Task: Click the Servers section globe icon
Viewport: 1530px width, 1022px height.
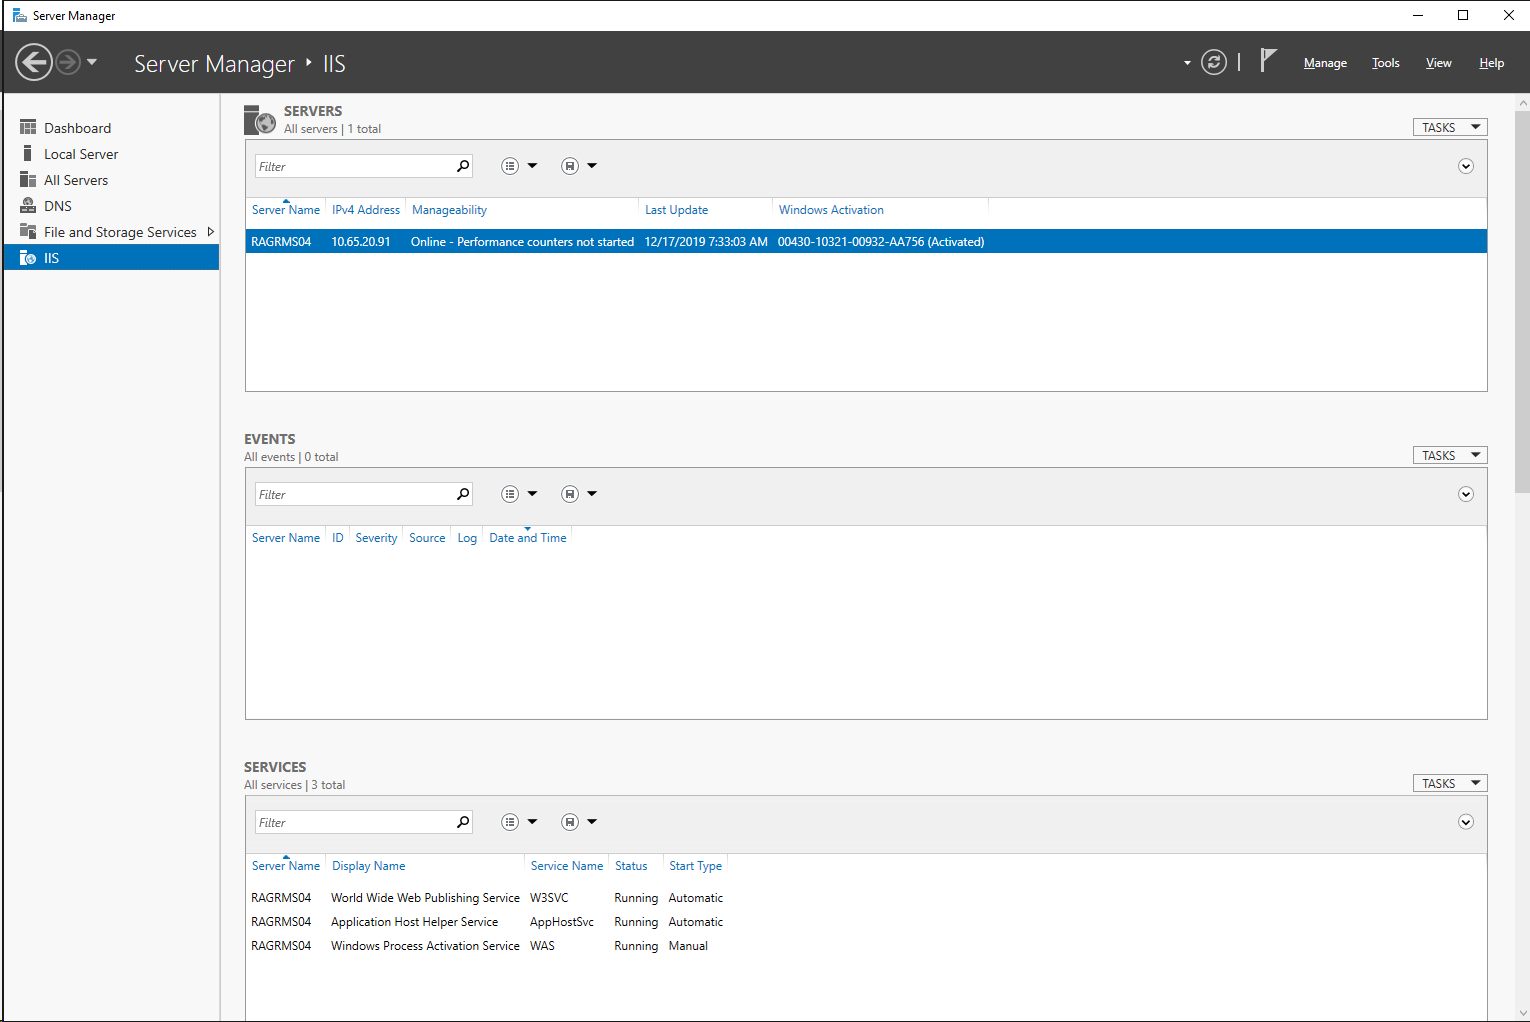Action: click(x=260, y=120)
